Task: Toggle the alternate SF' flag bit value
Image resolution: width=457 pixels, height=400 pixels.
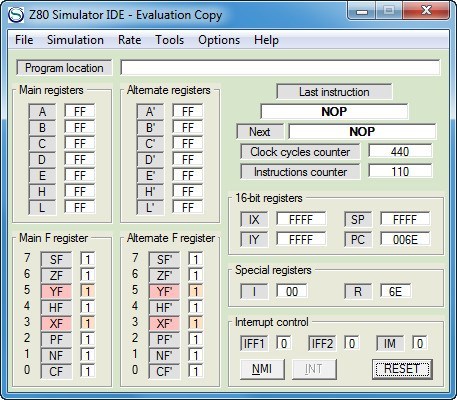Action: click(x=196, y=259)
